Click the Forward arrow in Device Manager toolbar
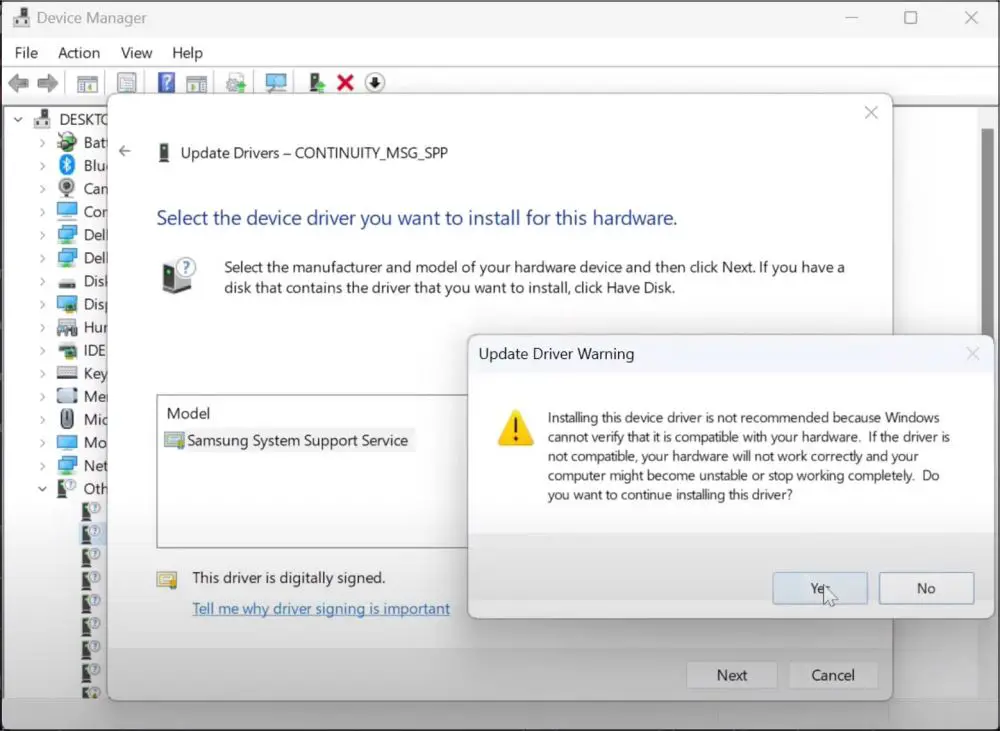This screenshot has width=1000, height=731. coord(48,83)
